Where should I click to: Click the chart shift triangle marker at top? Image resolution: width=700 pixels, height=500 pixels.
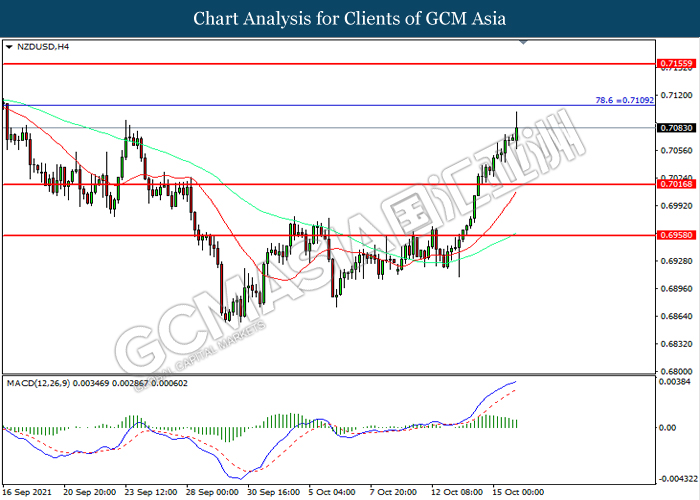[x=523, y=42]
